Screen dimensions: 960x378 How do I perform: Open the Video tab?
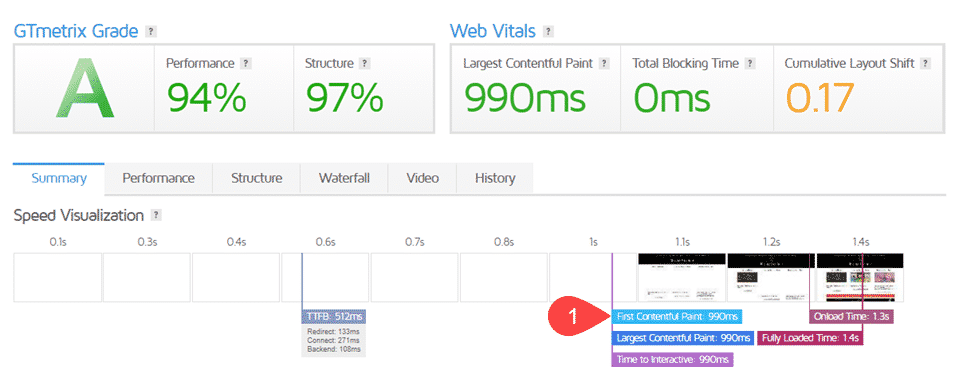pyautogui.click(x=422, y=178)
